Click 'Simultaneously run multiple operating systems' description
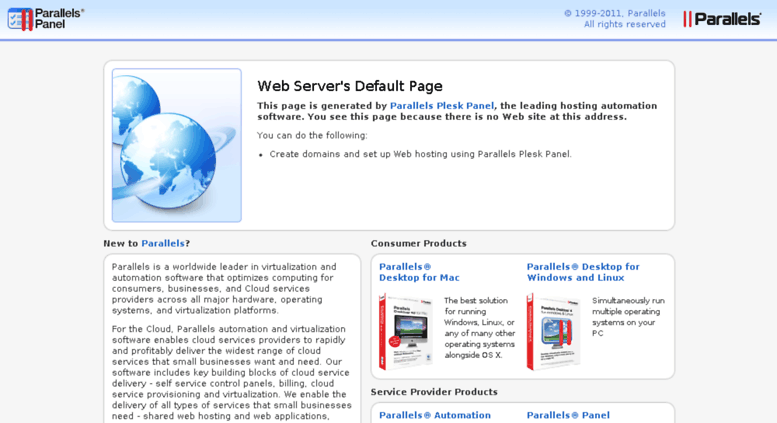 click(x=628, y=317)
